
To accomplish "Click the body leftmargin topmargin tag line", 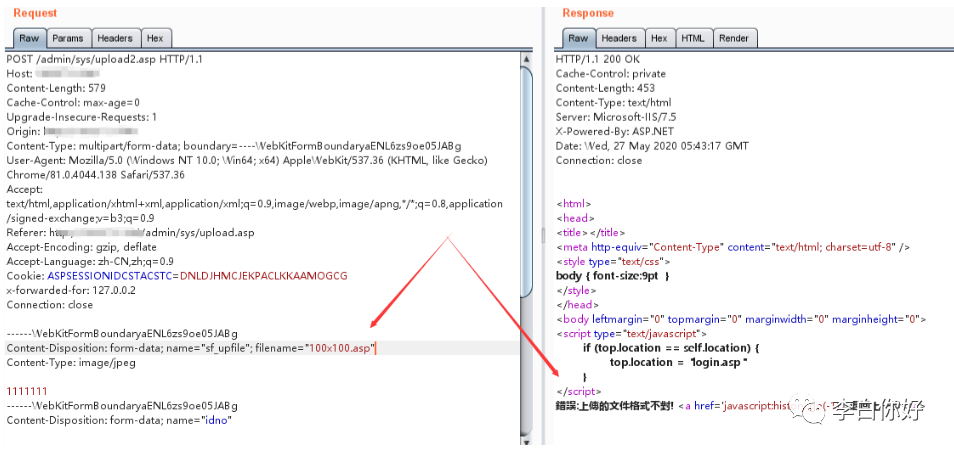I will coord(740,319).
